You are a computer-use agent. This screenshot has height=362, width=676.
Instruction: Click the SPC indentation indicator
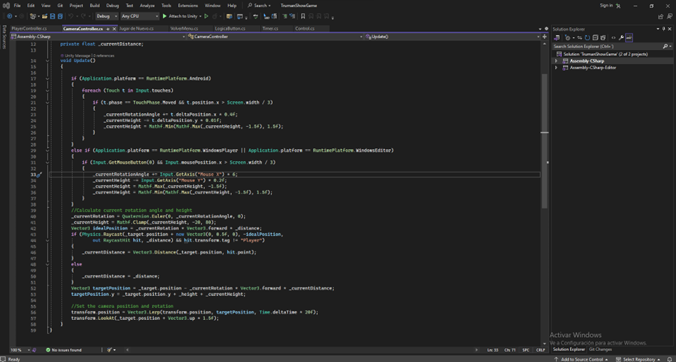pos(526,350)
